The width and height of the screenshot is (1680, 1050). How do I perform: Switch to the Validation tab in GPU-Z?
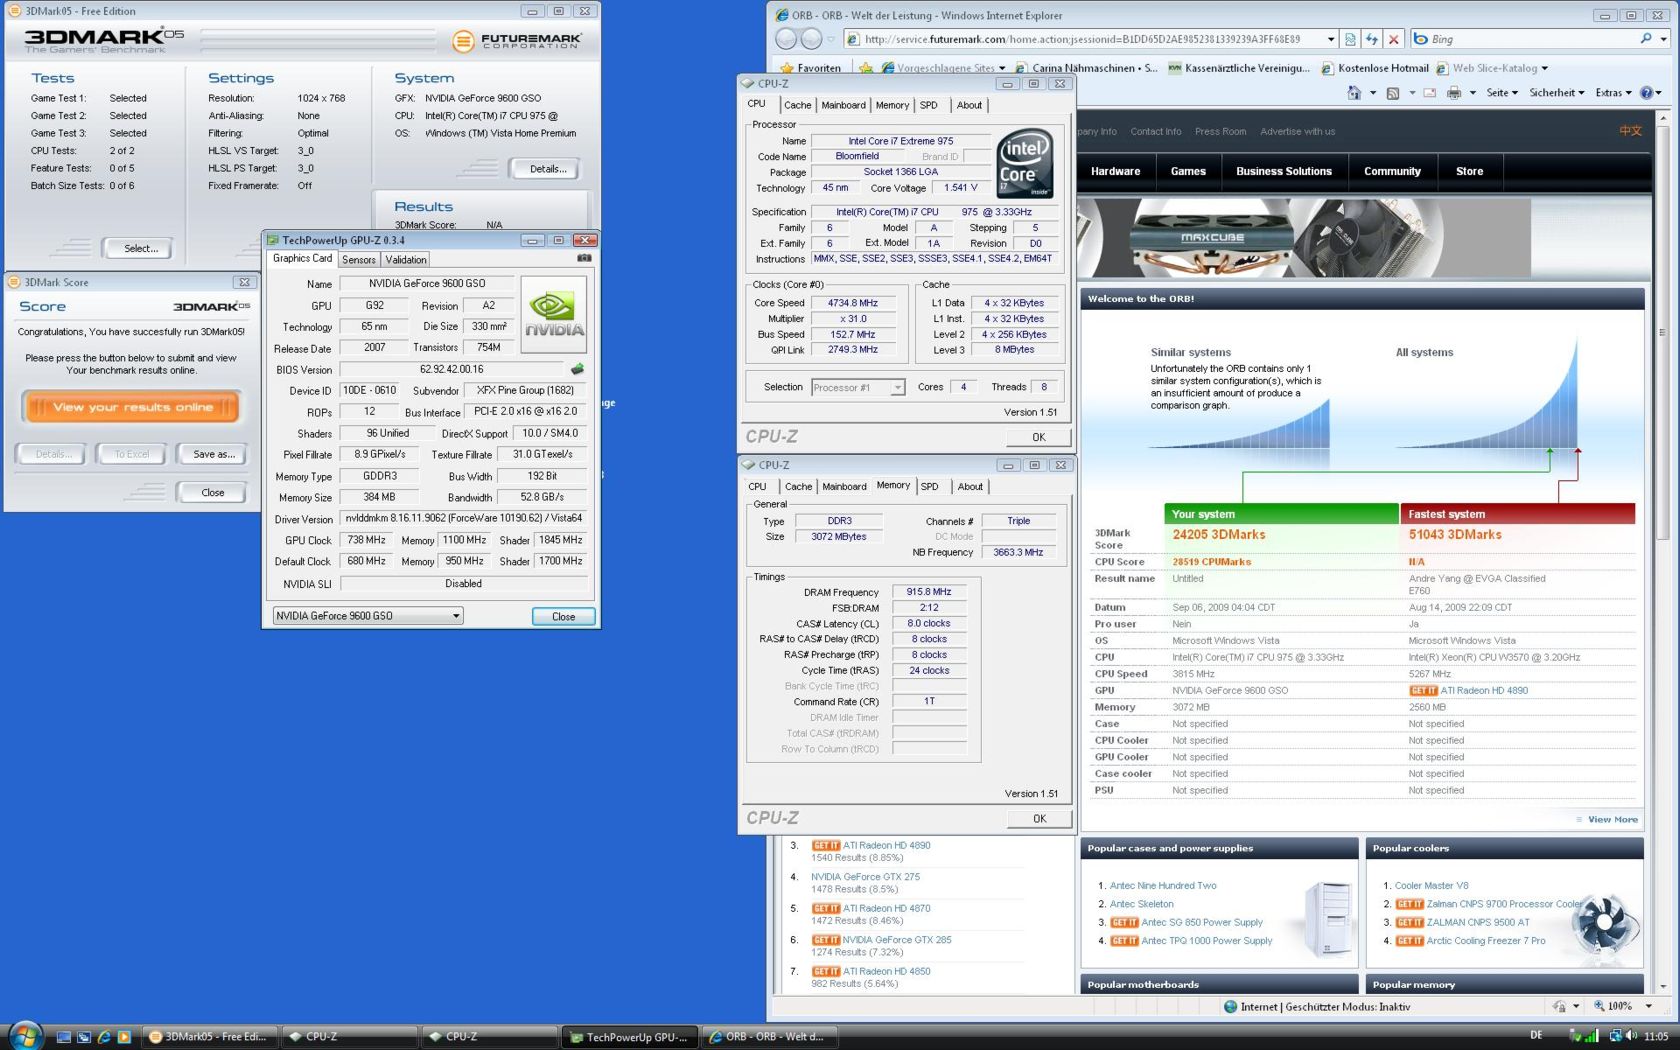[406, 259]
